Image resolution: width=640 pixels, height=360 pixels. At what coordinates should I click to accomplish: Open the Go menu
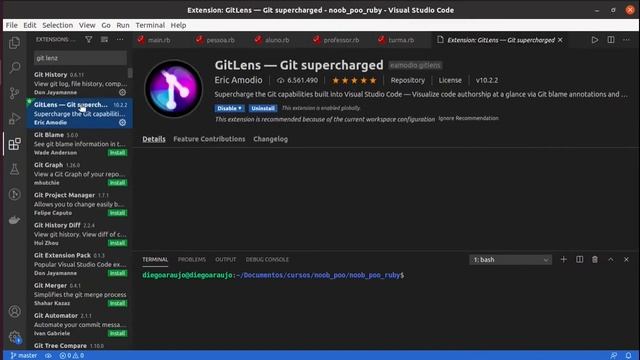[106, 25]
